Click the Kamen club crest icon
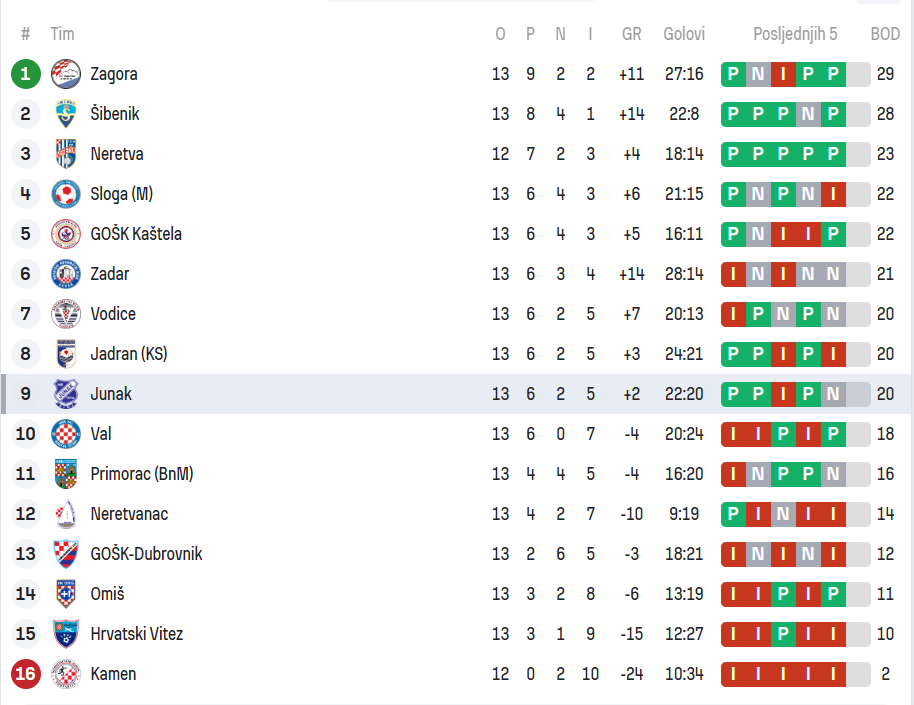Screen dimensions: 914x705 point(66,674)
